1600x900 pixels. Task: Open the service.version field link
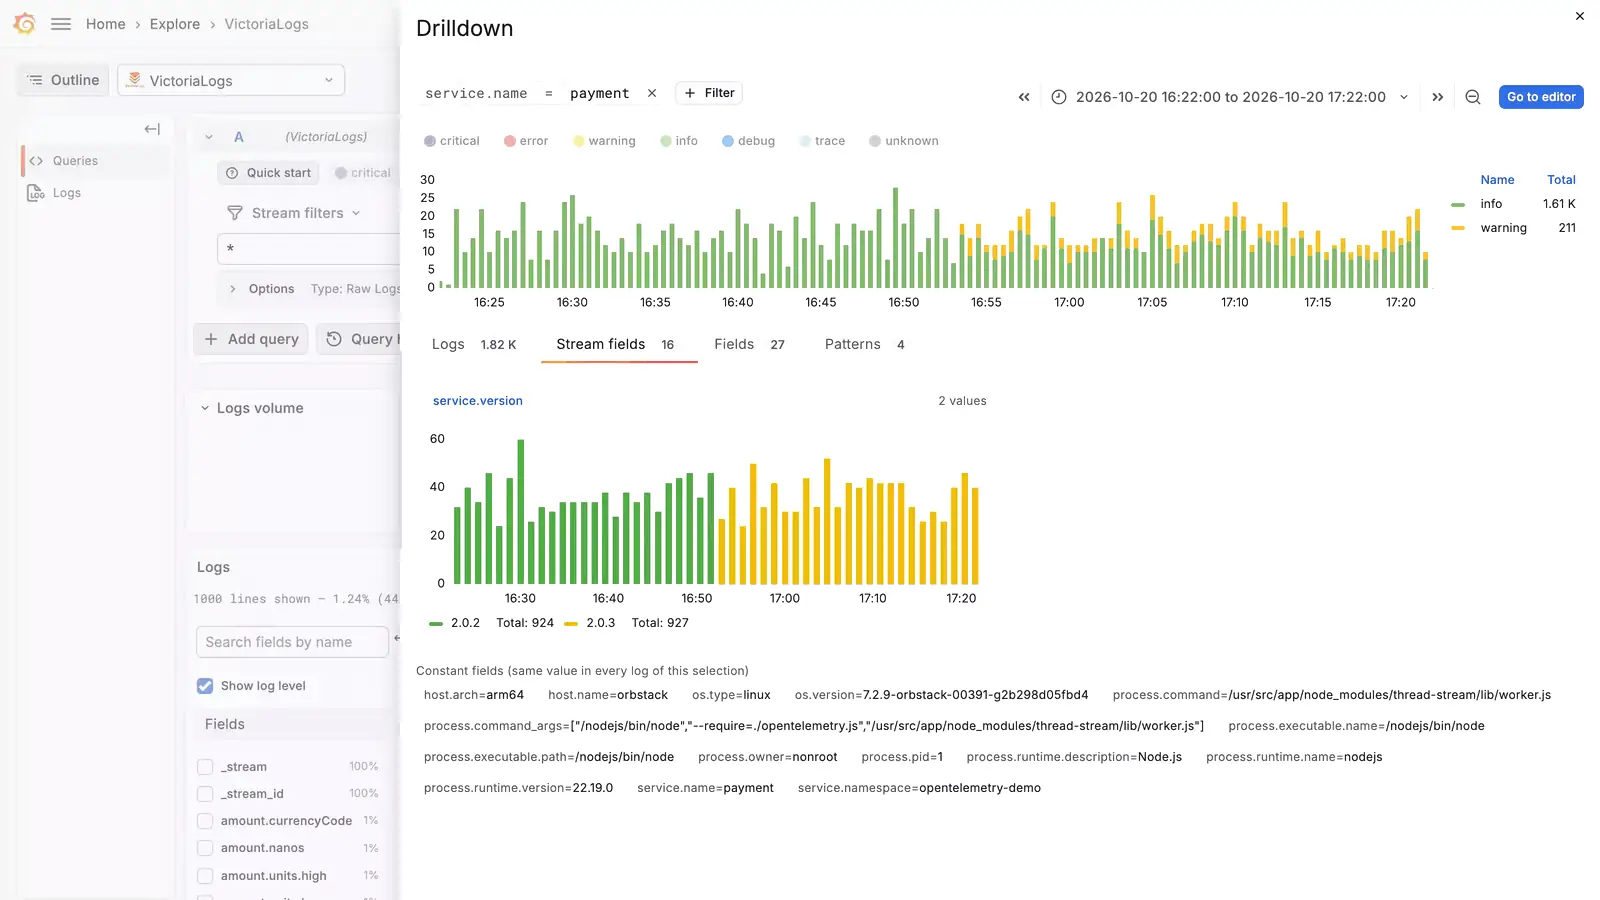[x=478, y=401]
